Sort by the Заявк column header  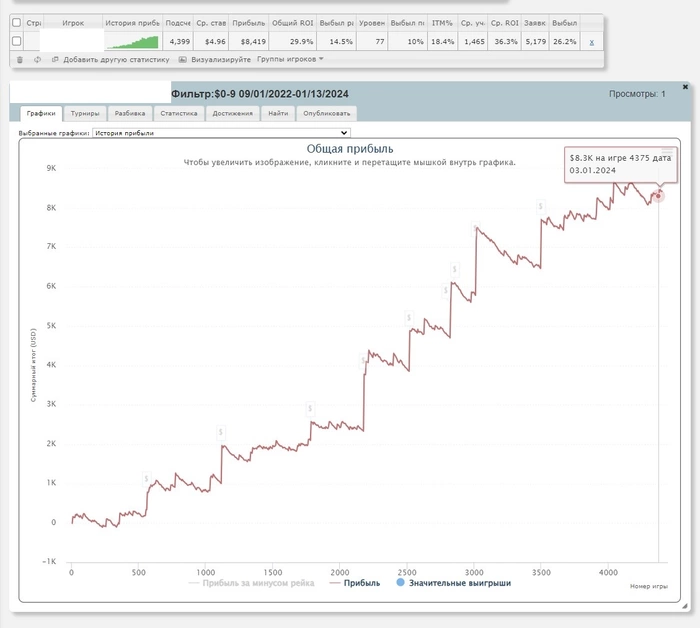535,23
